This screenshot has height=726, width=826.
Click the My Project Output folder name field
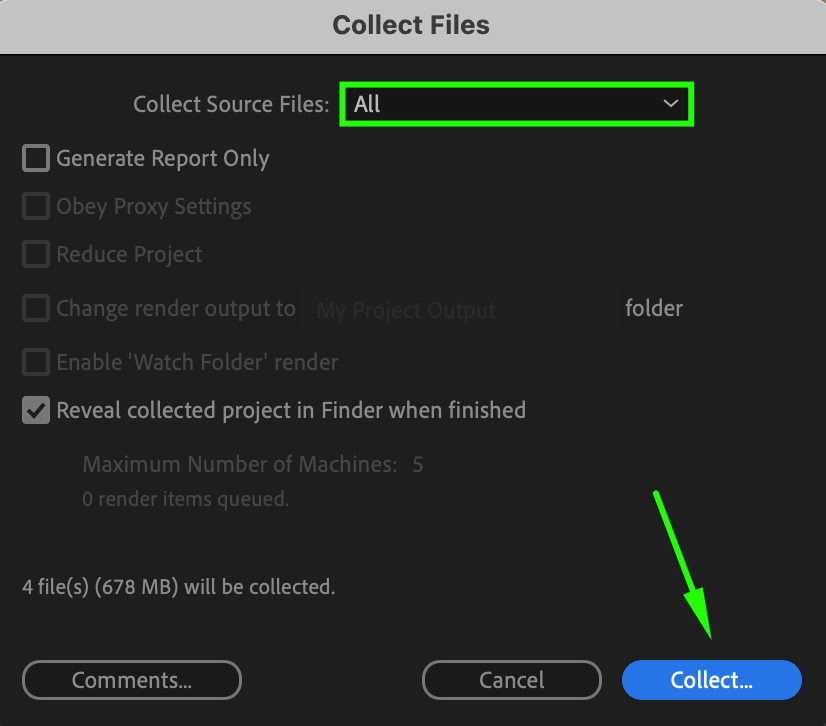coord(460,309)
